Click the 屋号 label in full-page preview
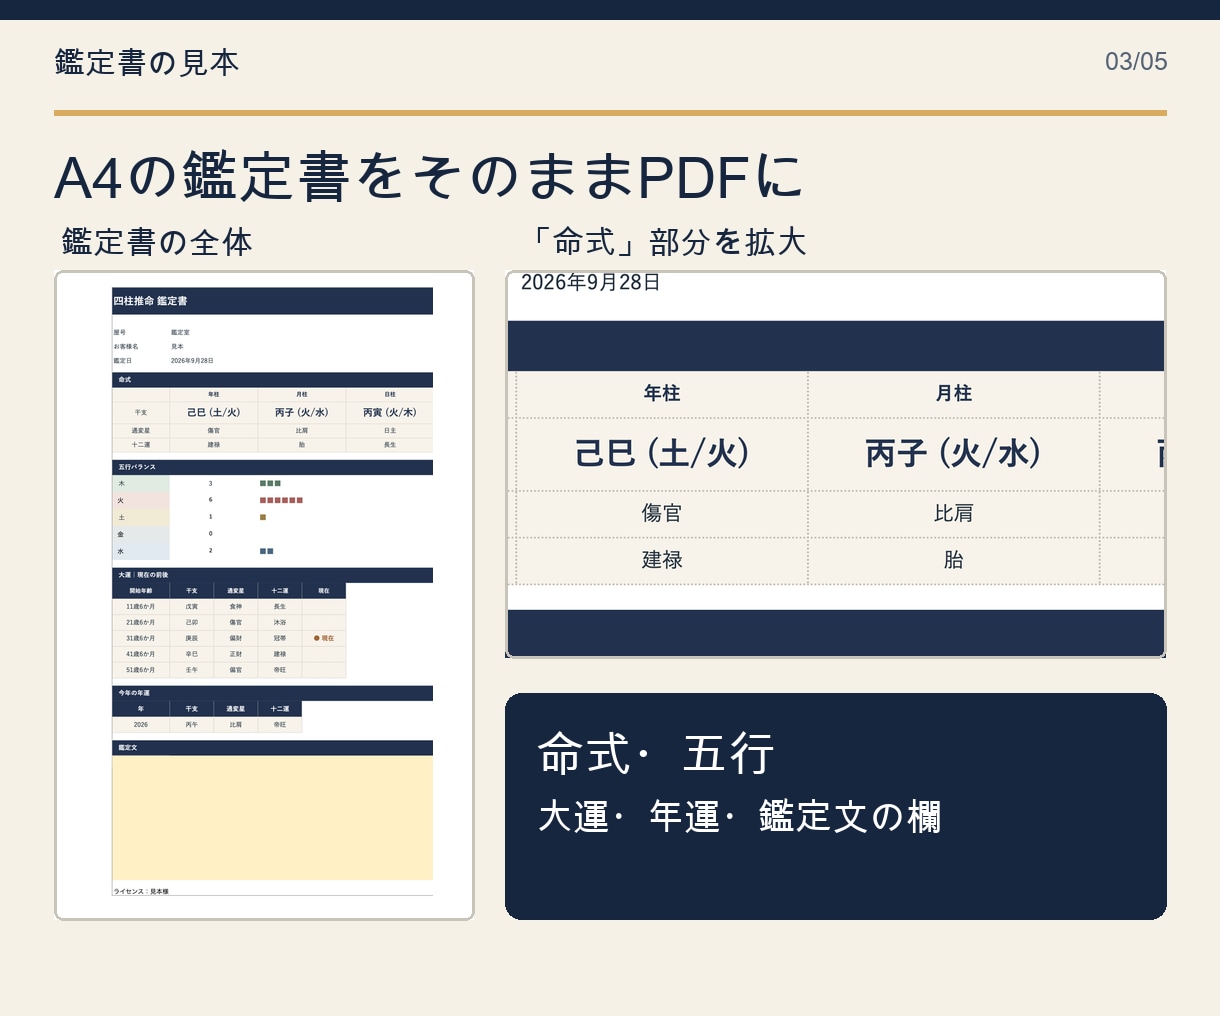 (x=120, y=332)
